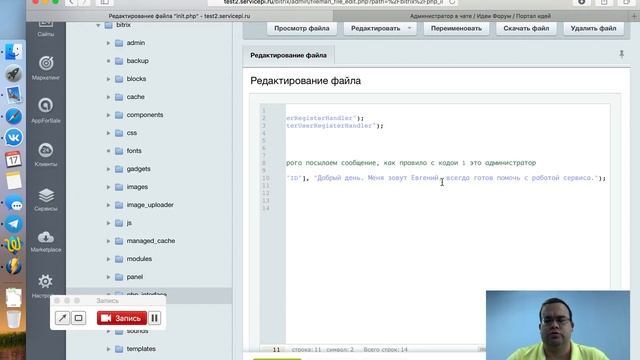
Task: Select the arrow drawing tool in recorder
Action: point(62,318)
